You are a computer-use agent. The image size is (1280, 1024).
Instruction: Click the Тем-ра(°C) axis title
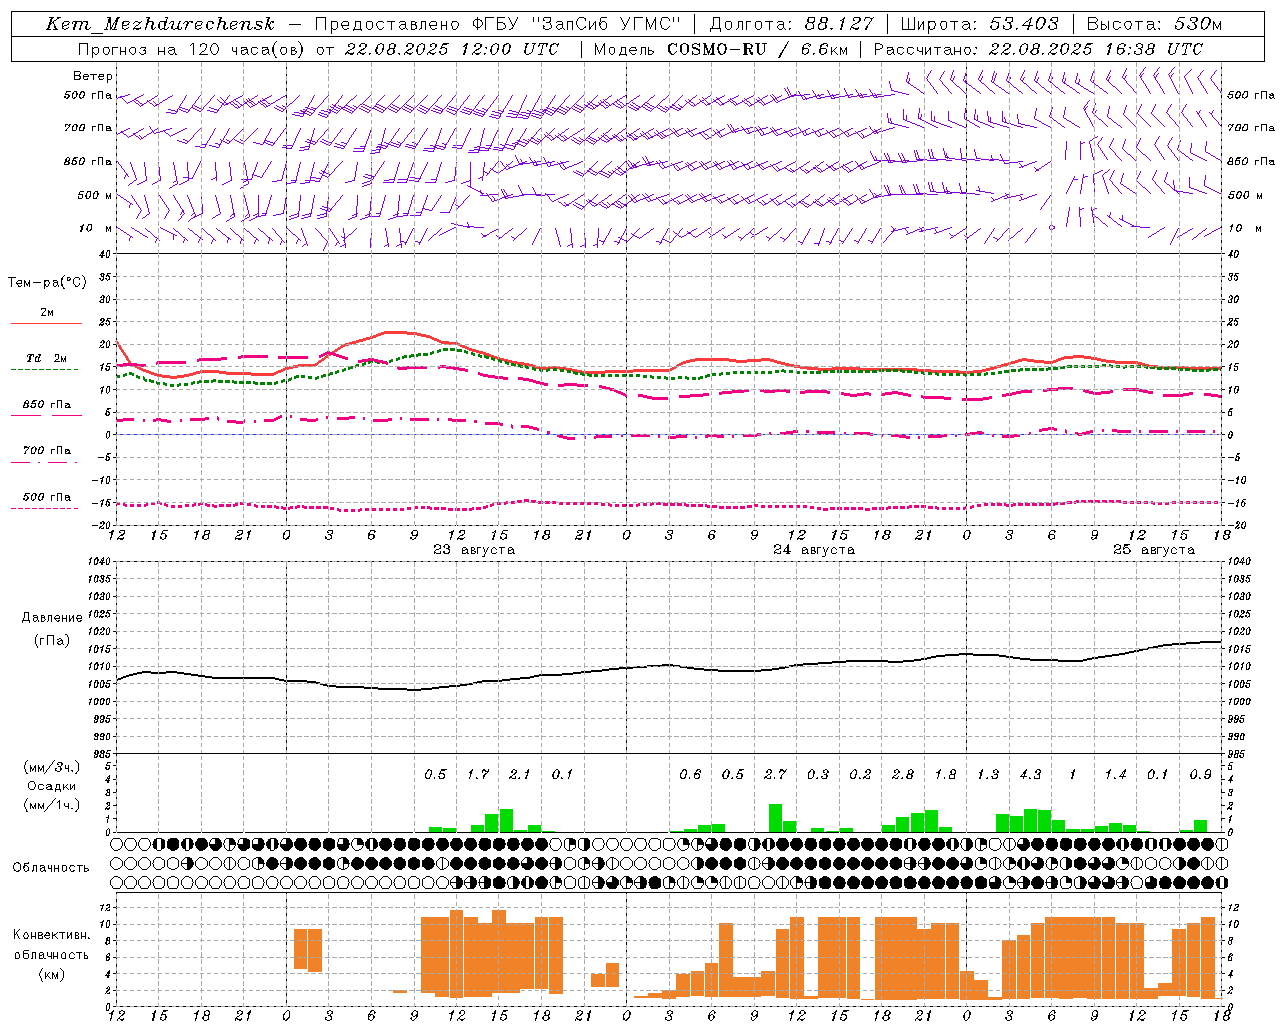pos(47,283)
